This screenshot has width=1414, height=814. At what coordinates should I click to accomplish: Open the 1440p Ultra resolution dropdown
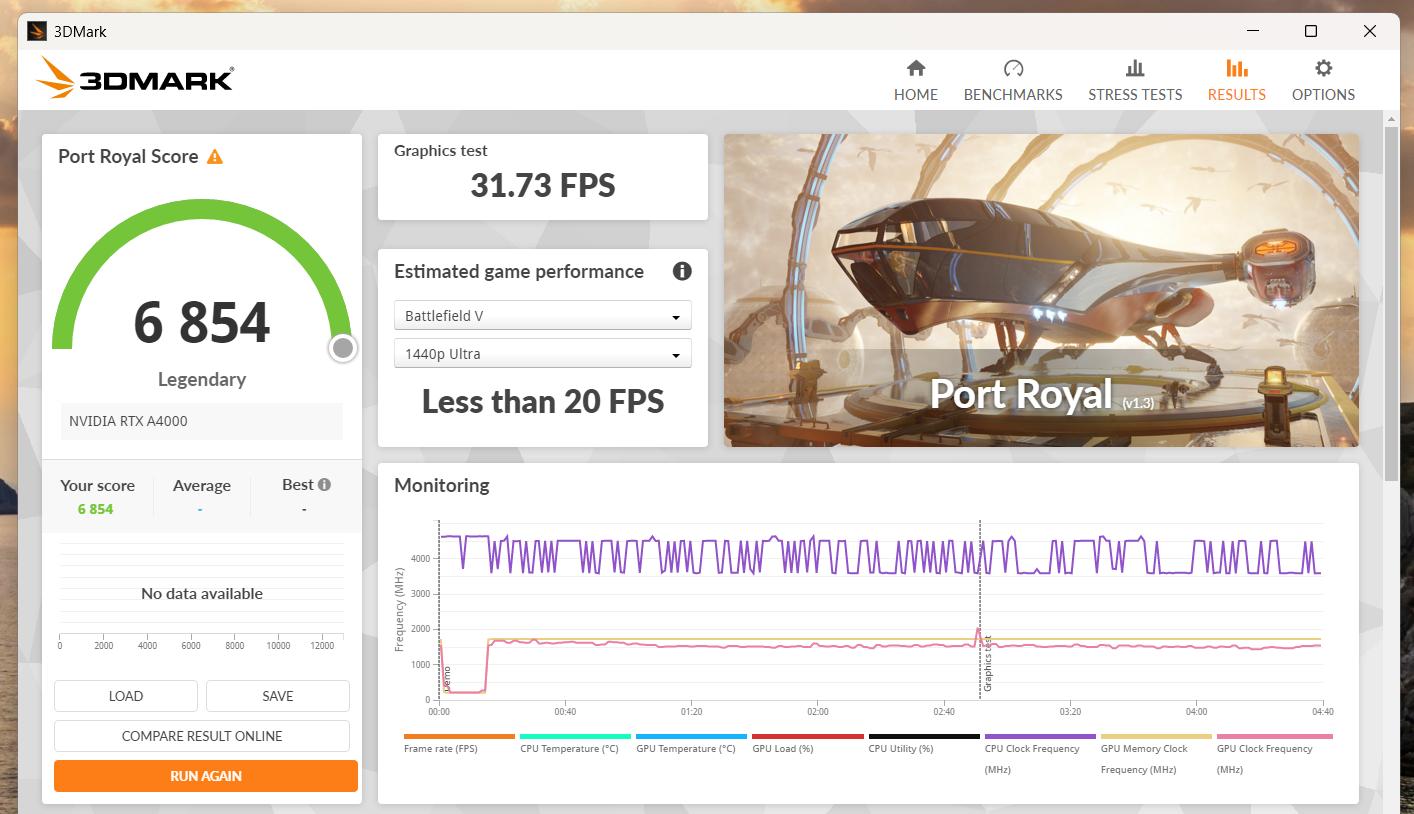(542, 354)
